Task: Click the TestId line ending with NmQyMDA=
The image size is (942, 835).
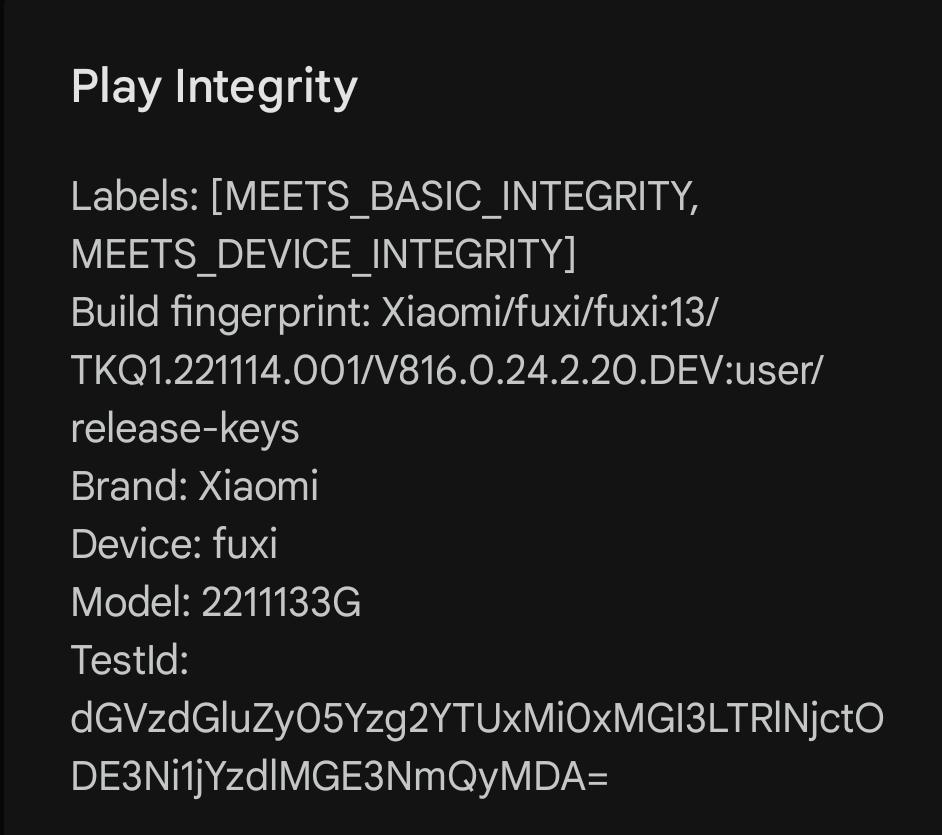Action: (x=339, y=777)
